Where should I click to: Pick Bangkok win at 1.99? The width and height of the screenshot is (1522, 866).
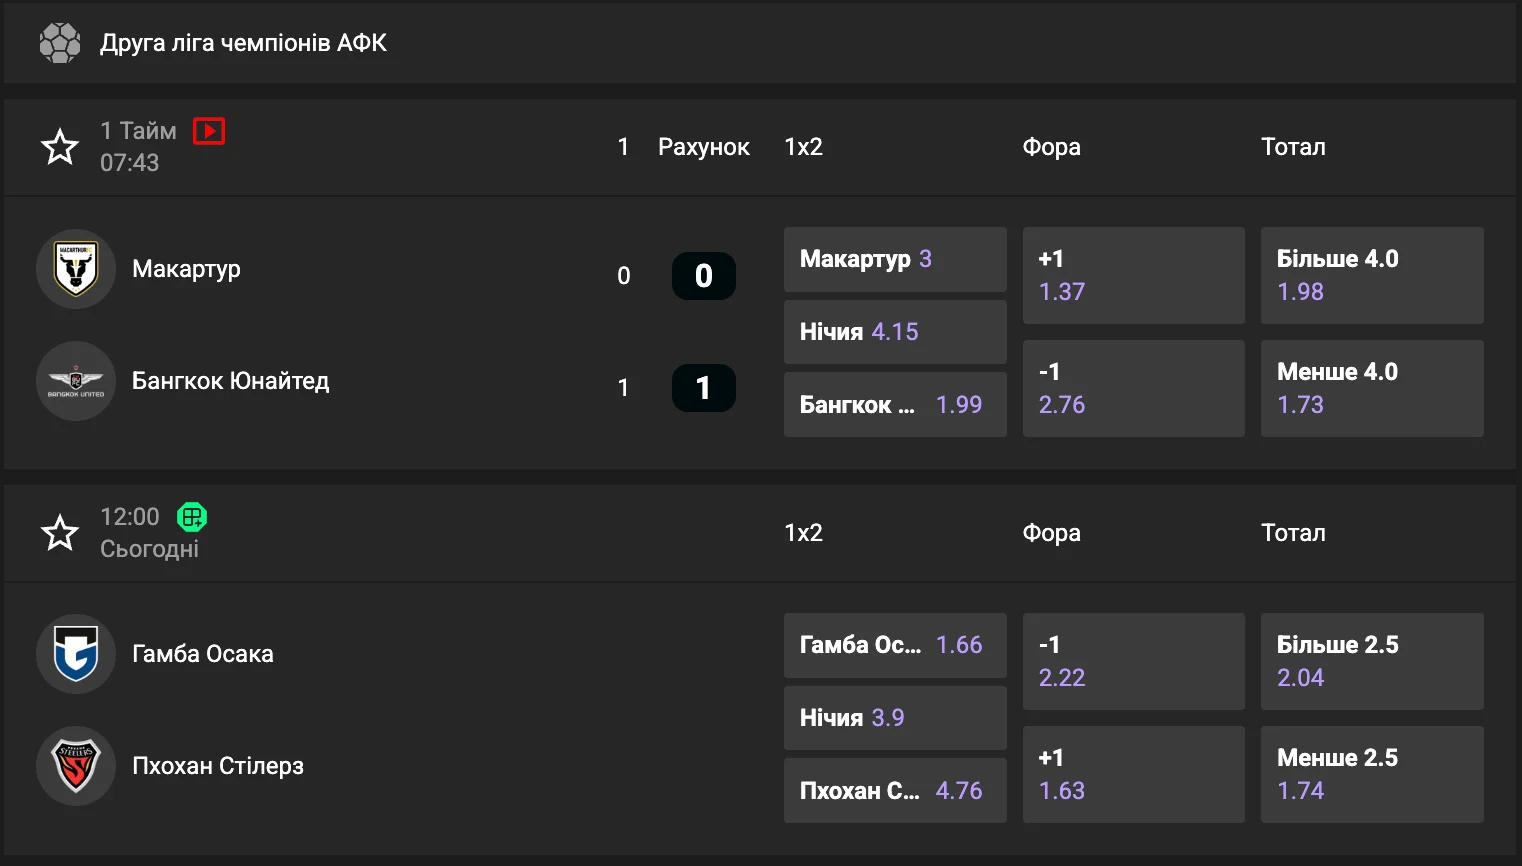894,405
